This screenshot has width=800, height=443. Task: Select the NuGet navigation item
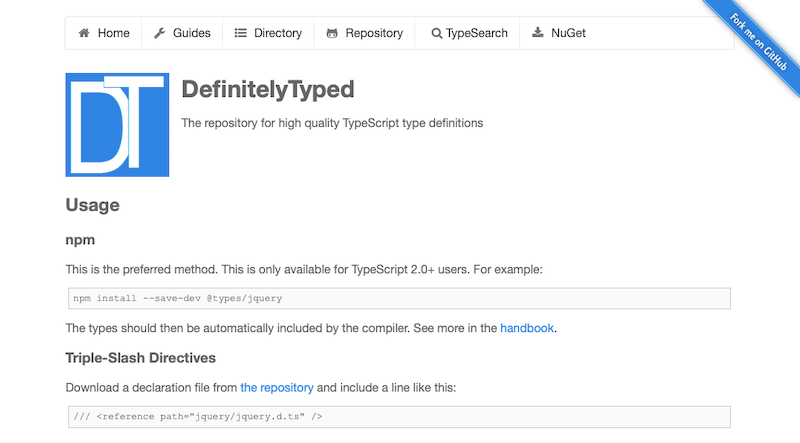pyautogui.click(x=567, y=33)
